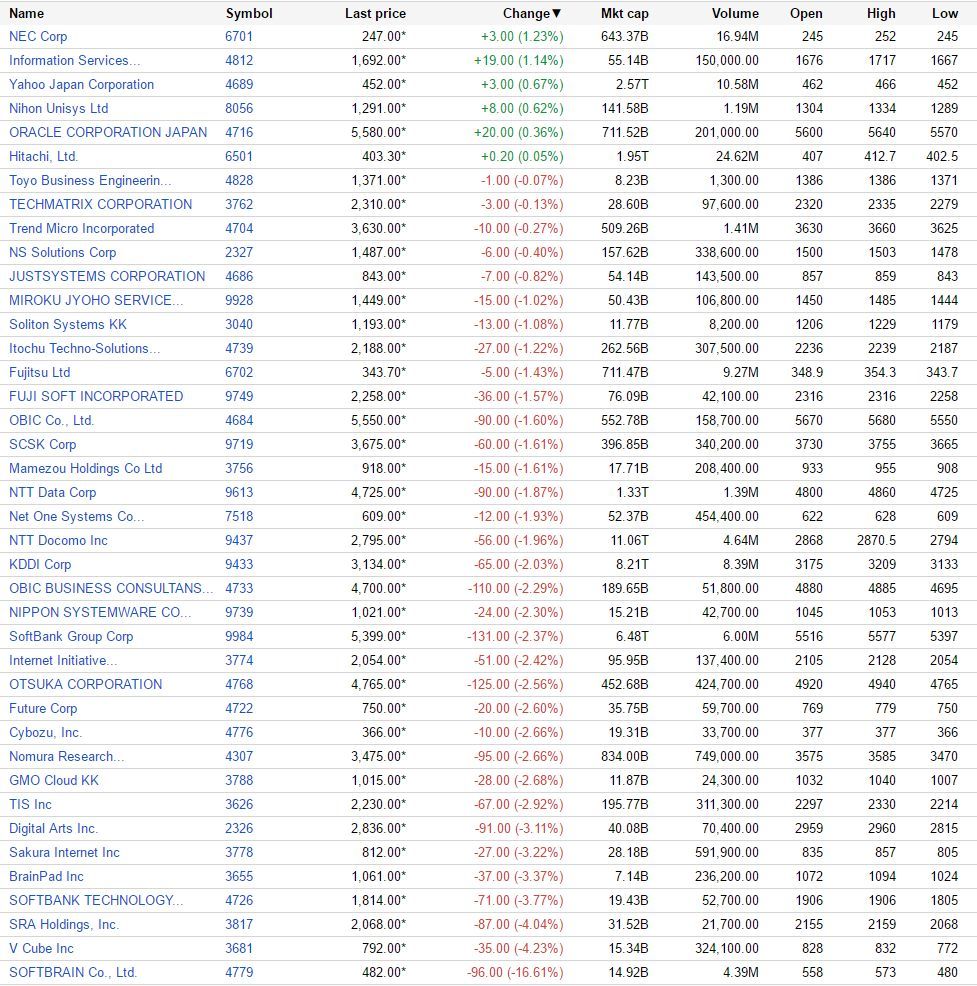Screen dimensions: 977x986
Task: Click ticker symbol 4689
Action: click(x=239, y=84)
